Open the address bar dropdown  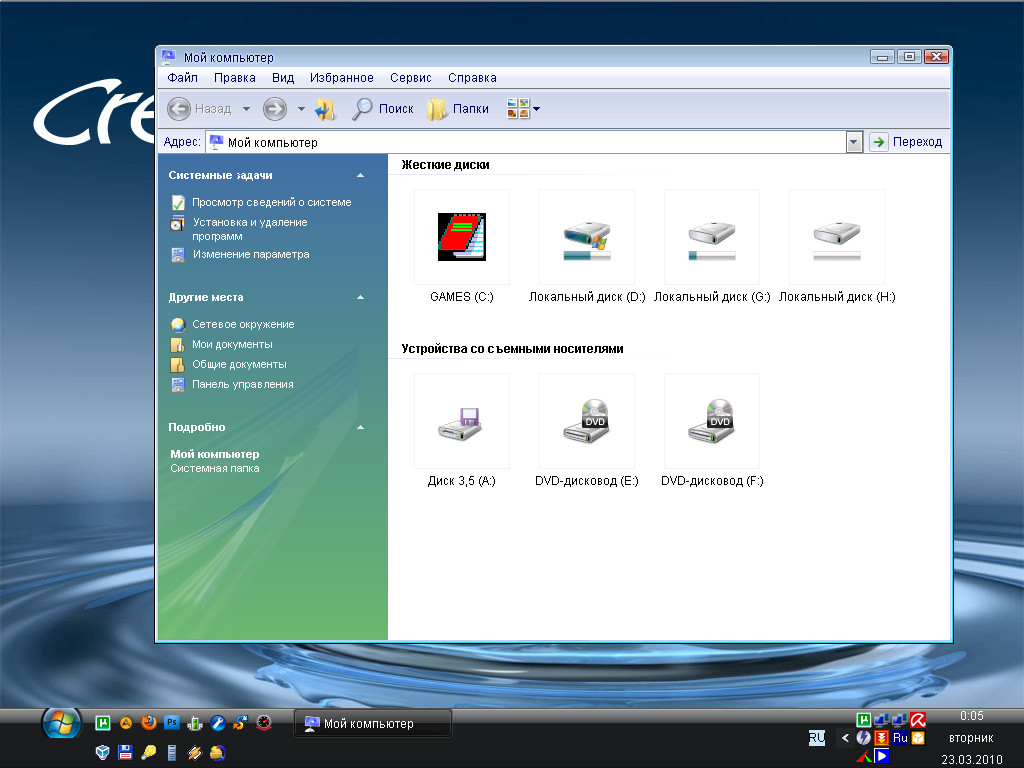point(853,142)
